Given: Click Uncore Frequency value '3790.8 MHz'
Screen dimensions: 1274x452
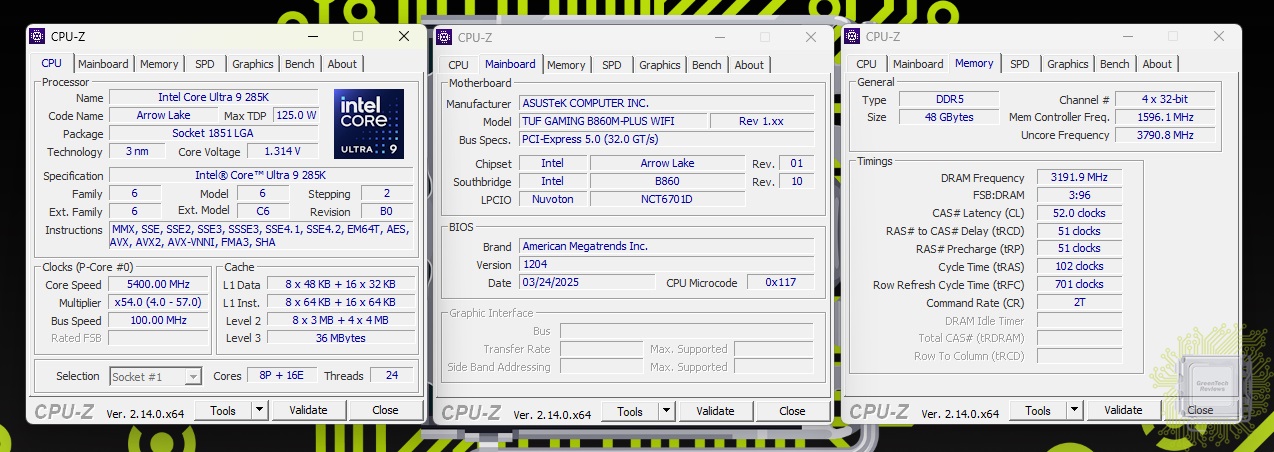Looking at the screenshot, I should (1166, 135).
